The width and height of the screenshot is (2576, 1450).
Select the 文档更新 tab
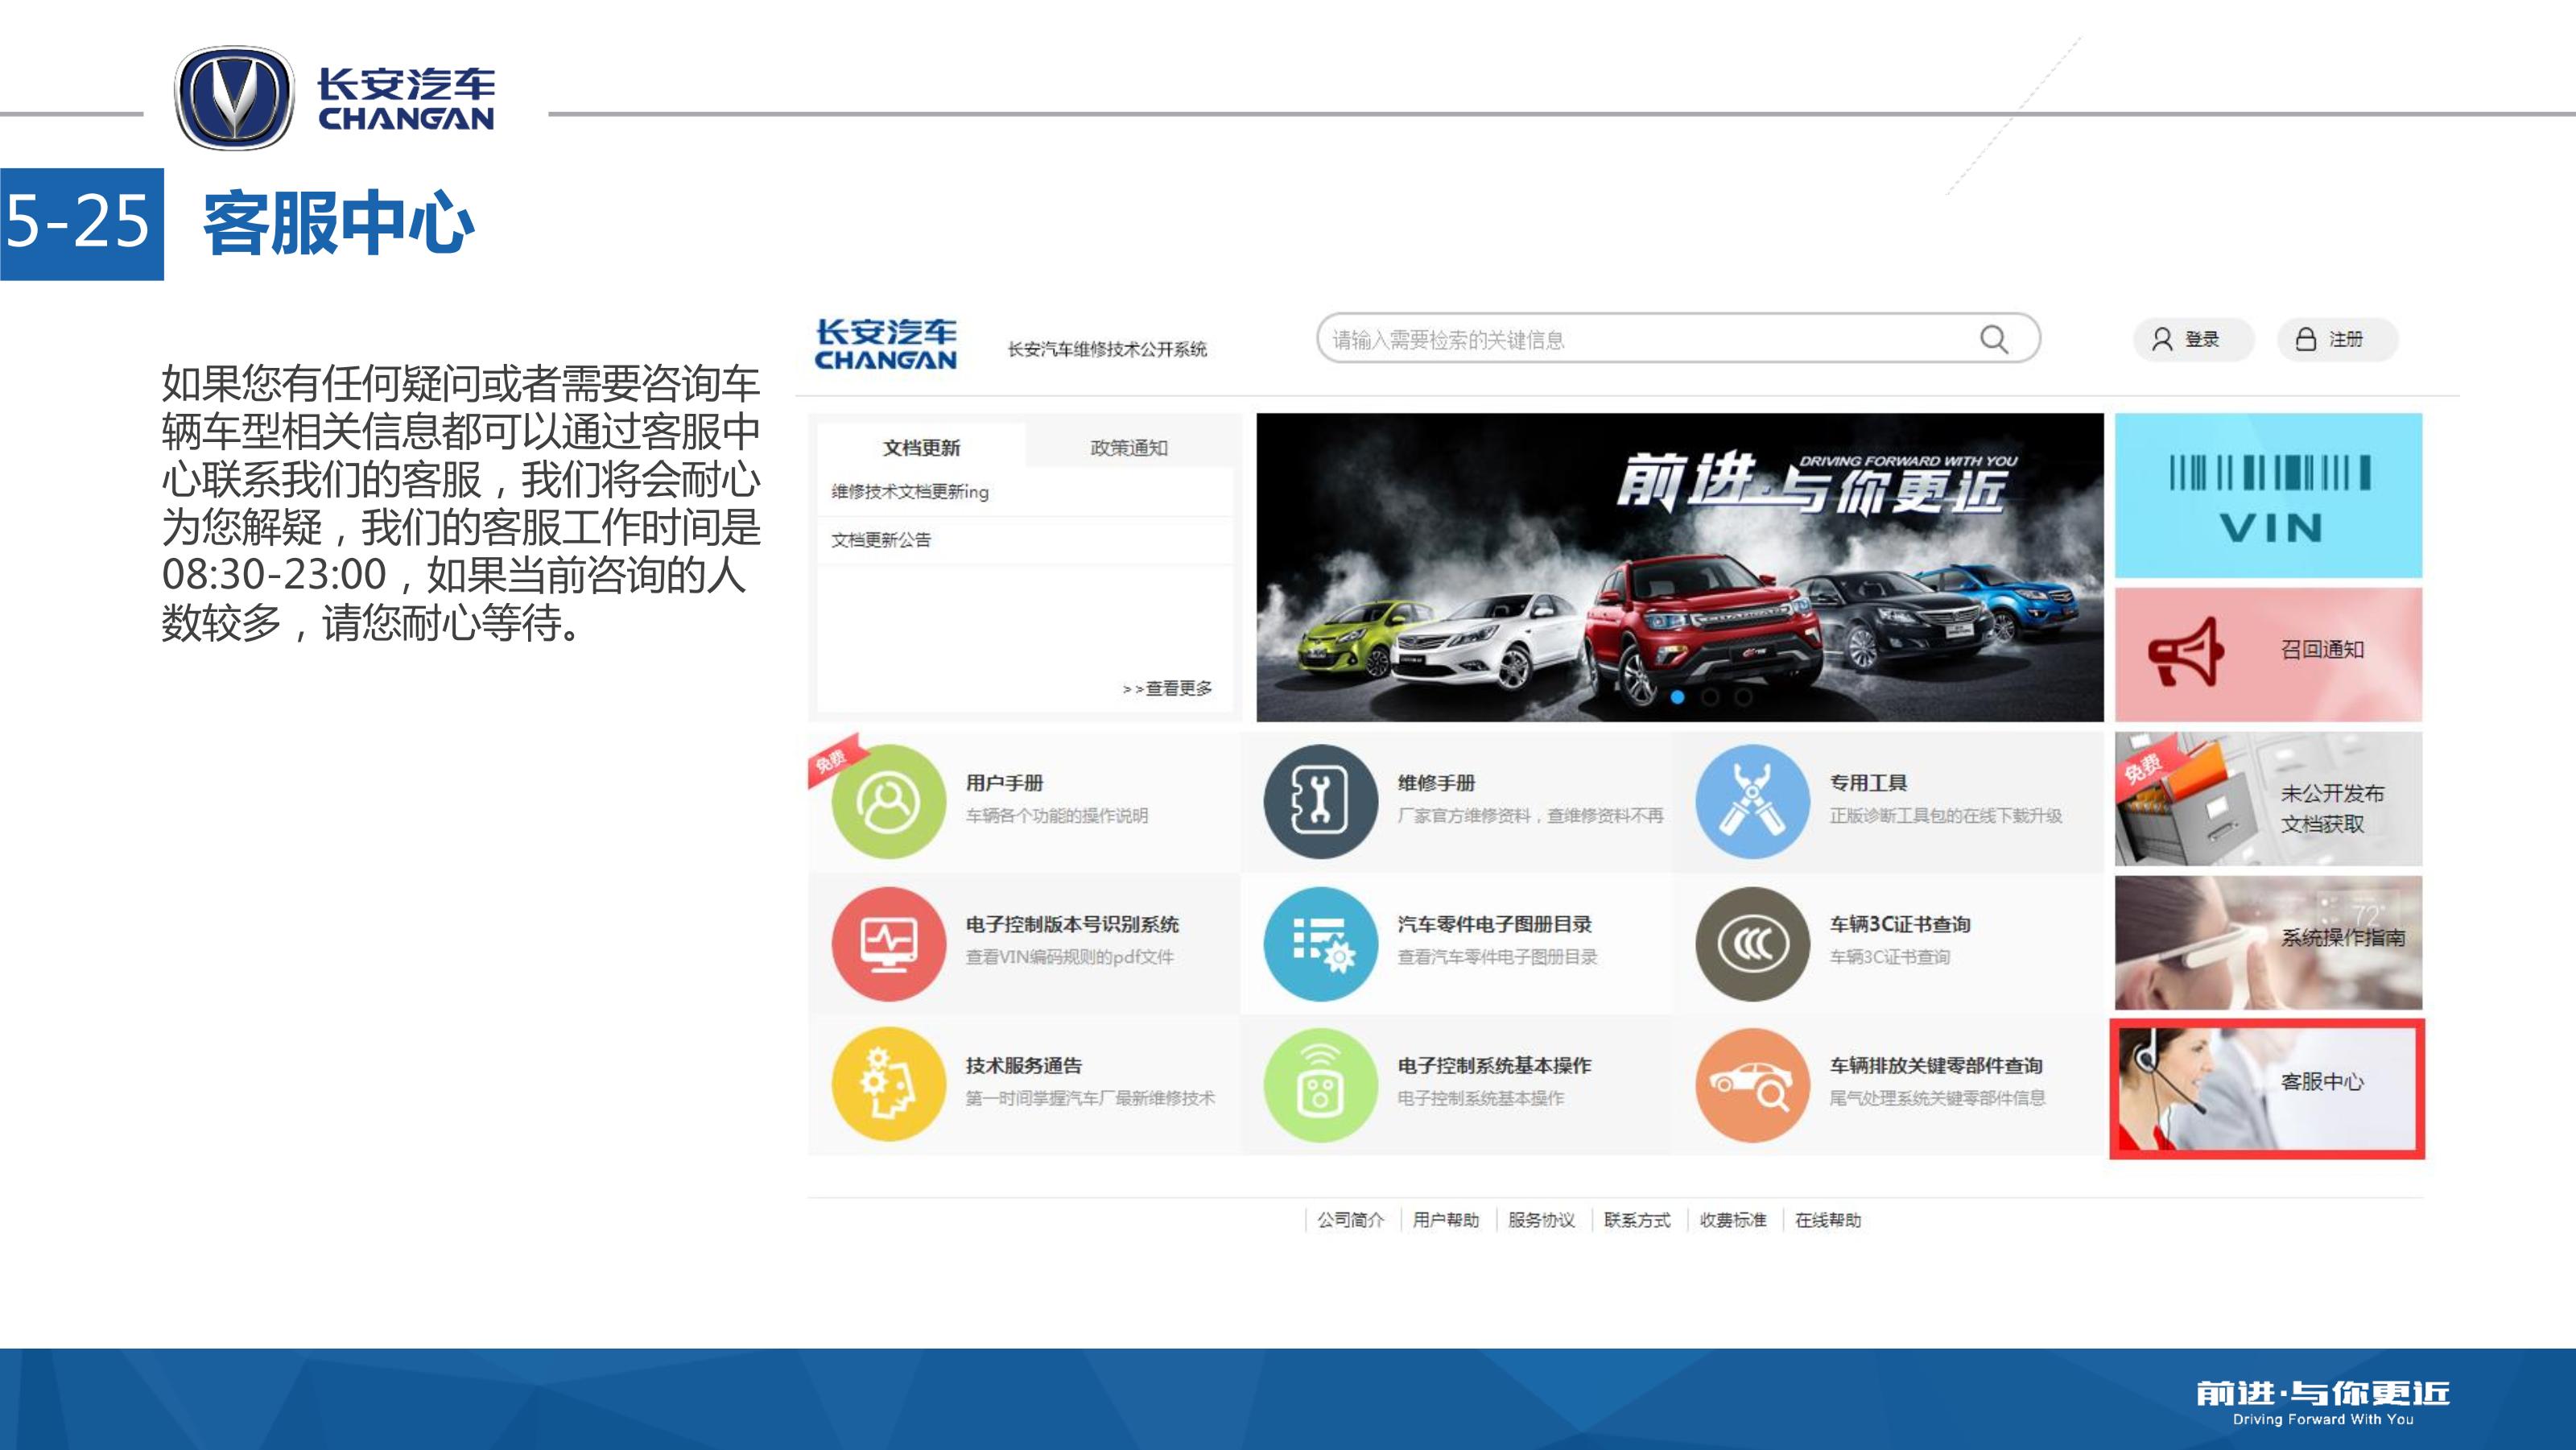pyautogui.click(x=921, y=448)
